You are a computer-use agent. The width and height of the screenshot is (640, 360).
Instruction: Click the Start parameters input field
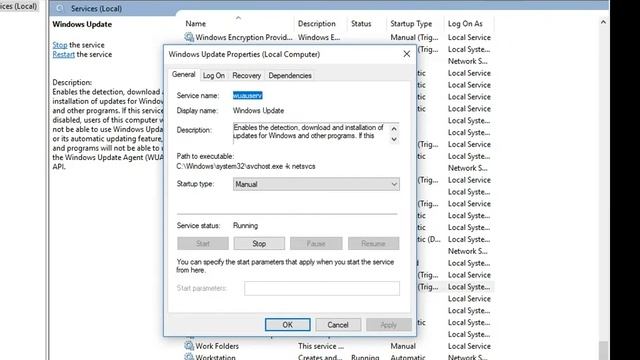(x=322, y=288)
